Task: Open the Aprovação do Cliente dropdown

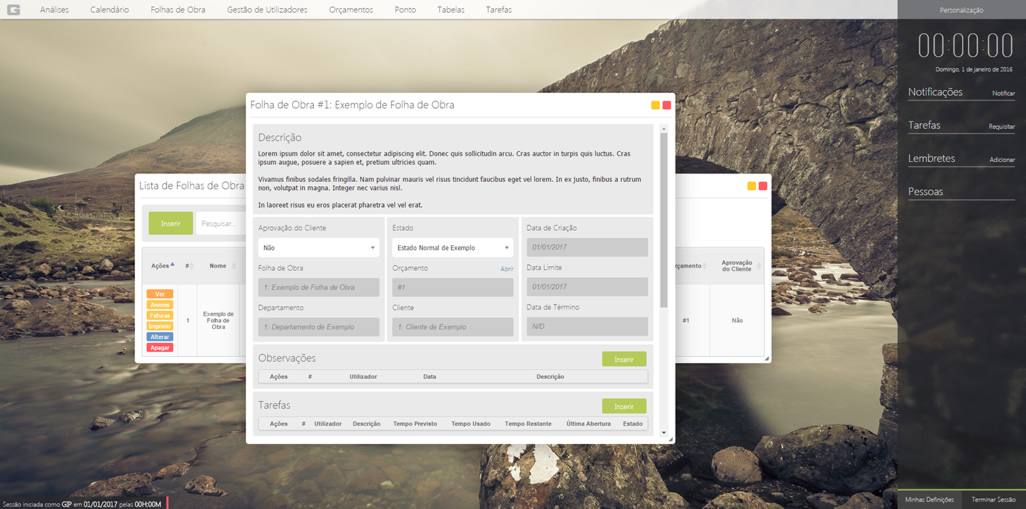Action: click(x=318, y=248)
